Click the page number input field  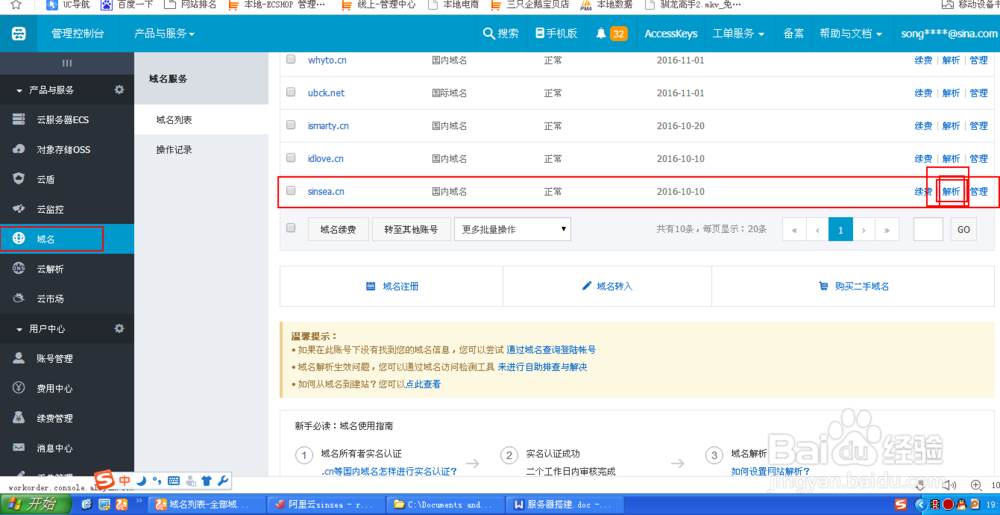point(928,229)
